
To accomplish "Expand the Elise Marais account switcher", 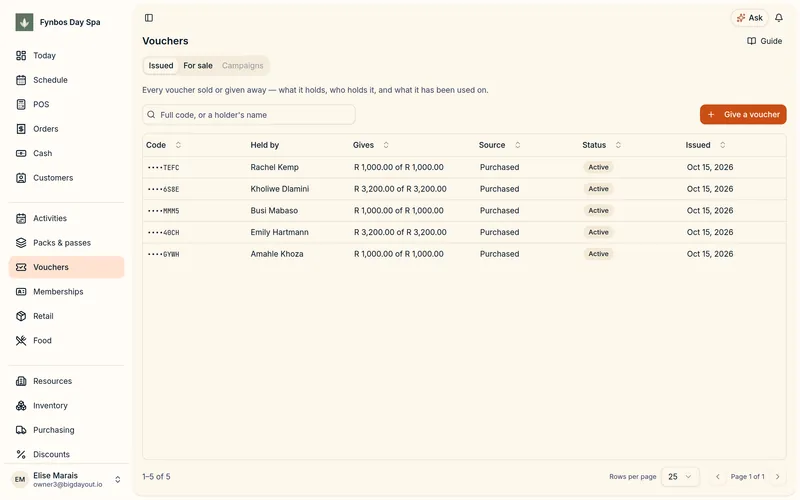I will coord(117,480).
